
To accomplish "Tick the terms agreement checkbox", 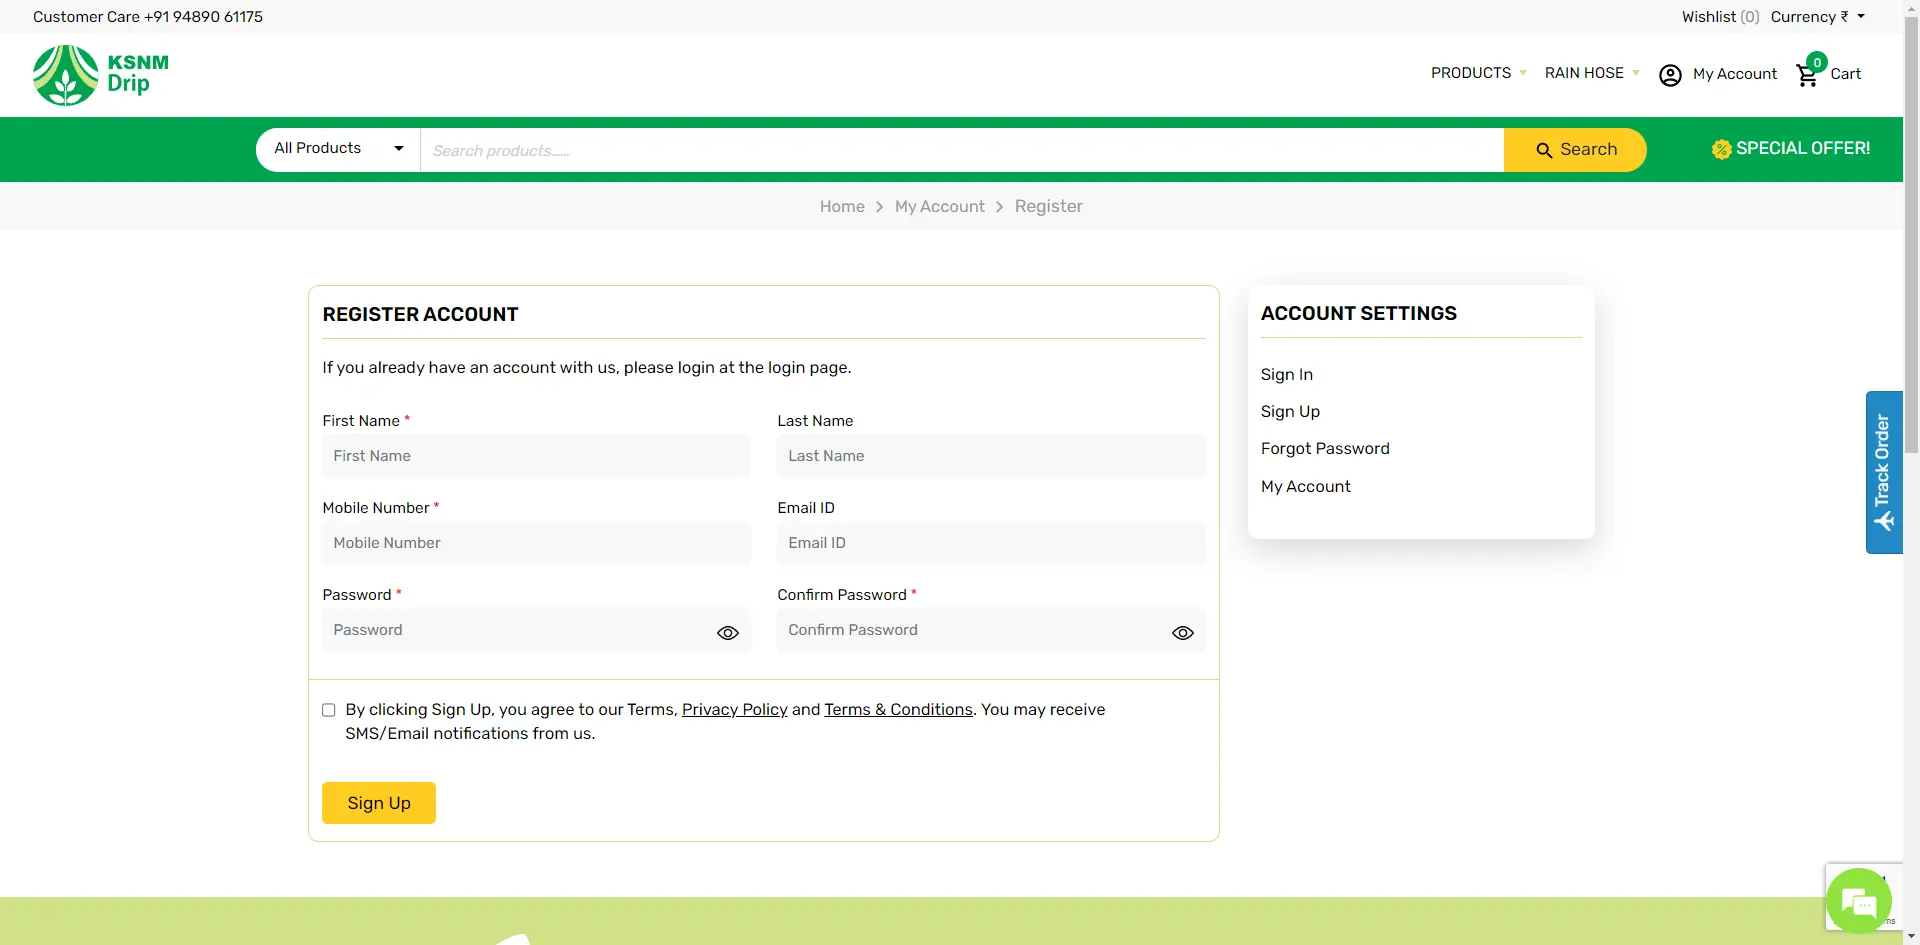I will point(329,710).
